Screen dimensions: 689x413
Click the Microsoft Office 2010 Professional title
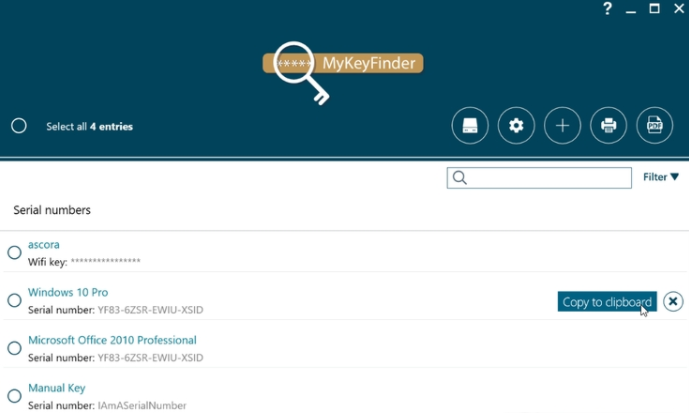[112, 340]
